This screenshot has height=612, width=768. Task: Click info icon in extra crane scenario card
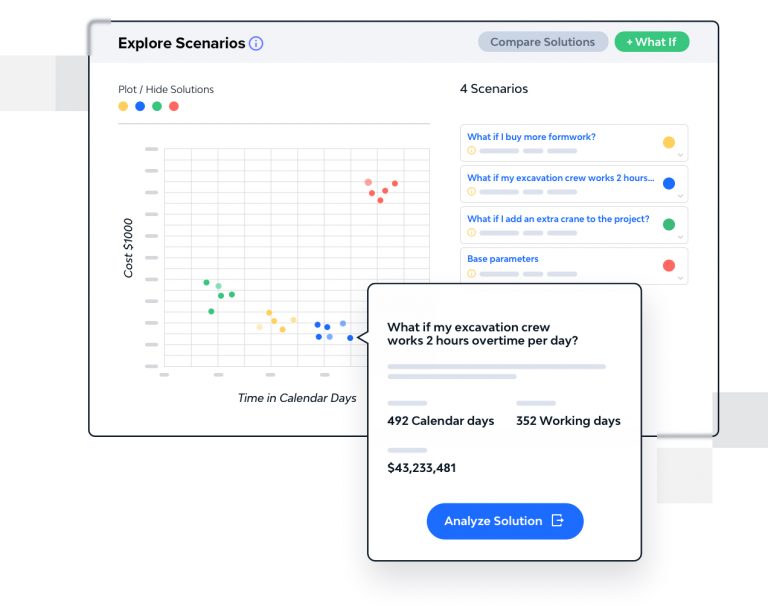pos(472,232)
